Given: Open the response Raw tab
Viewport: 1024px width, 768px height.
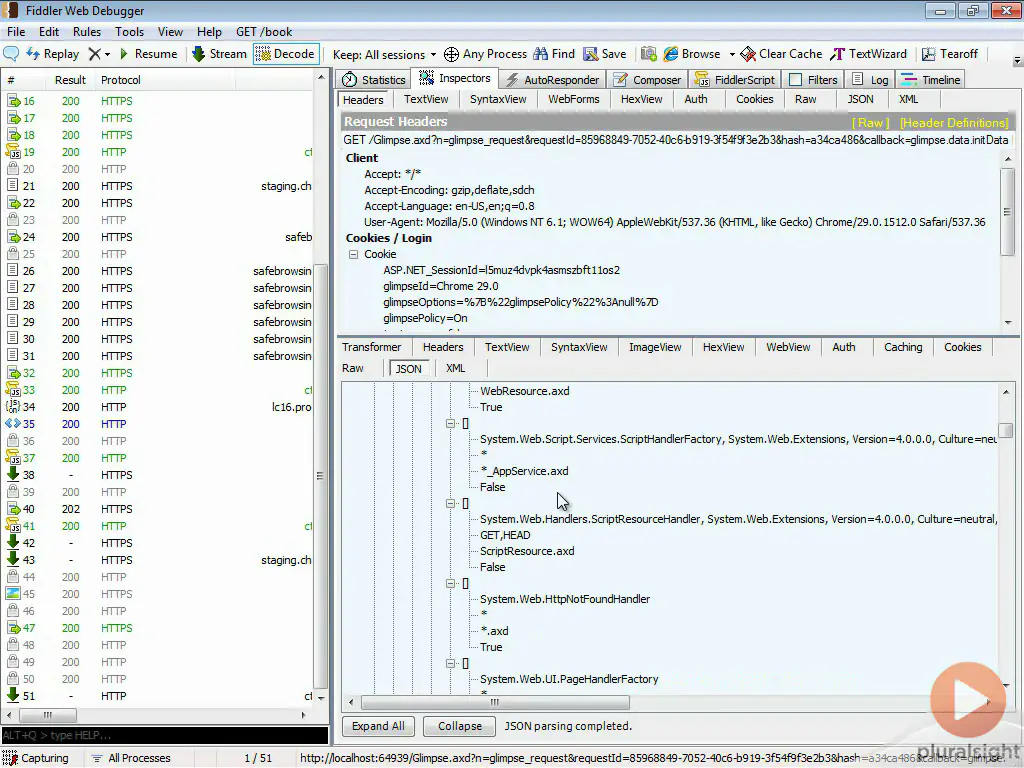Looking at the screenshot, I should pos(353,368).
